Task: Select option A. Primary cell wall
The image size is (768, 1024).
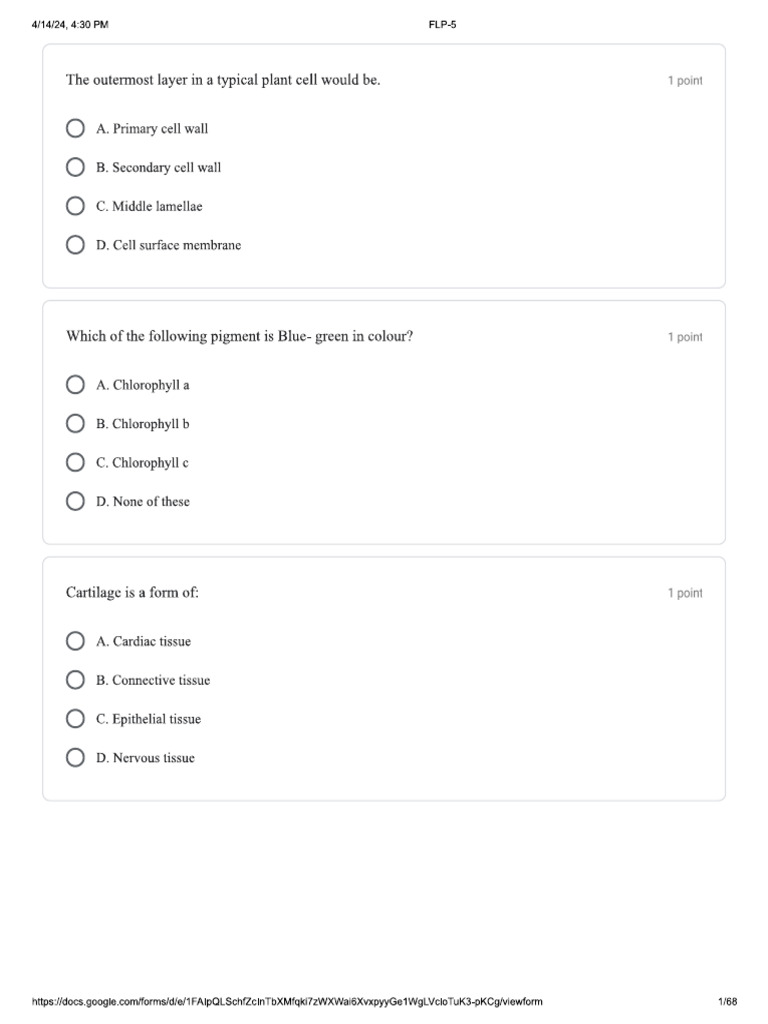Action: tap(76, 129)
